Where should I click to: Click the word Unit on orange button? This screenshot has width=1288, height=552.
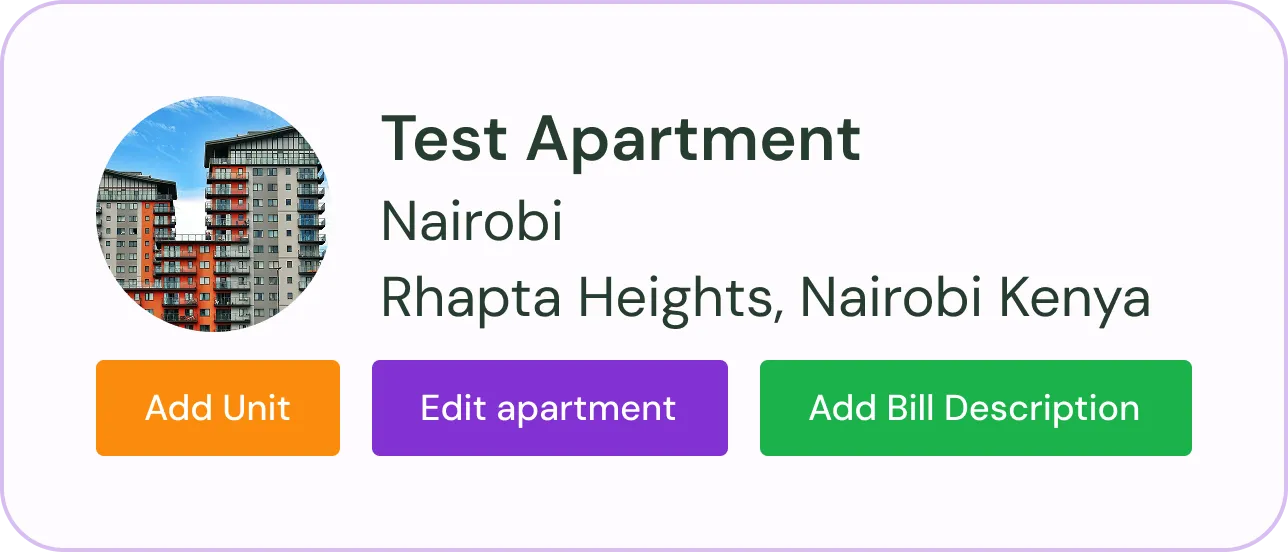(x=257, y=408)
